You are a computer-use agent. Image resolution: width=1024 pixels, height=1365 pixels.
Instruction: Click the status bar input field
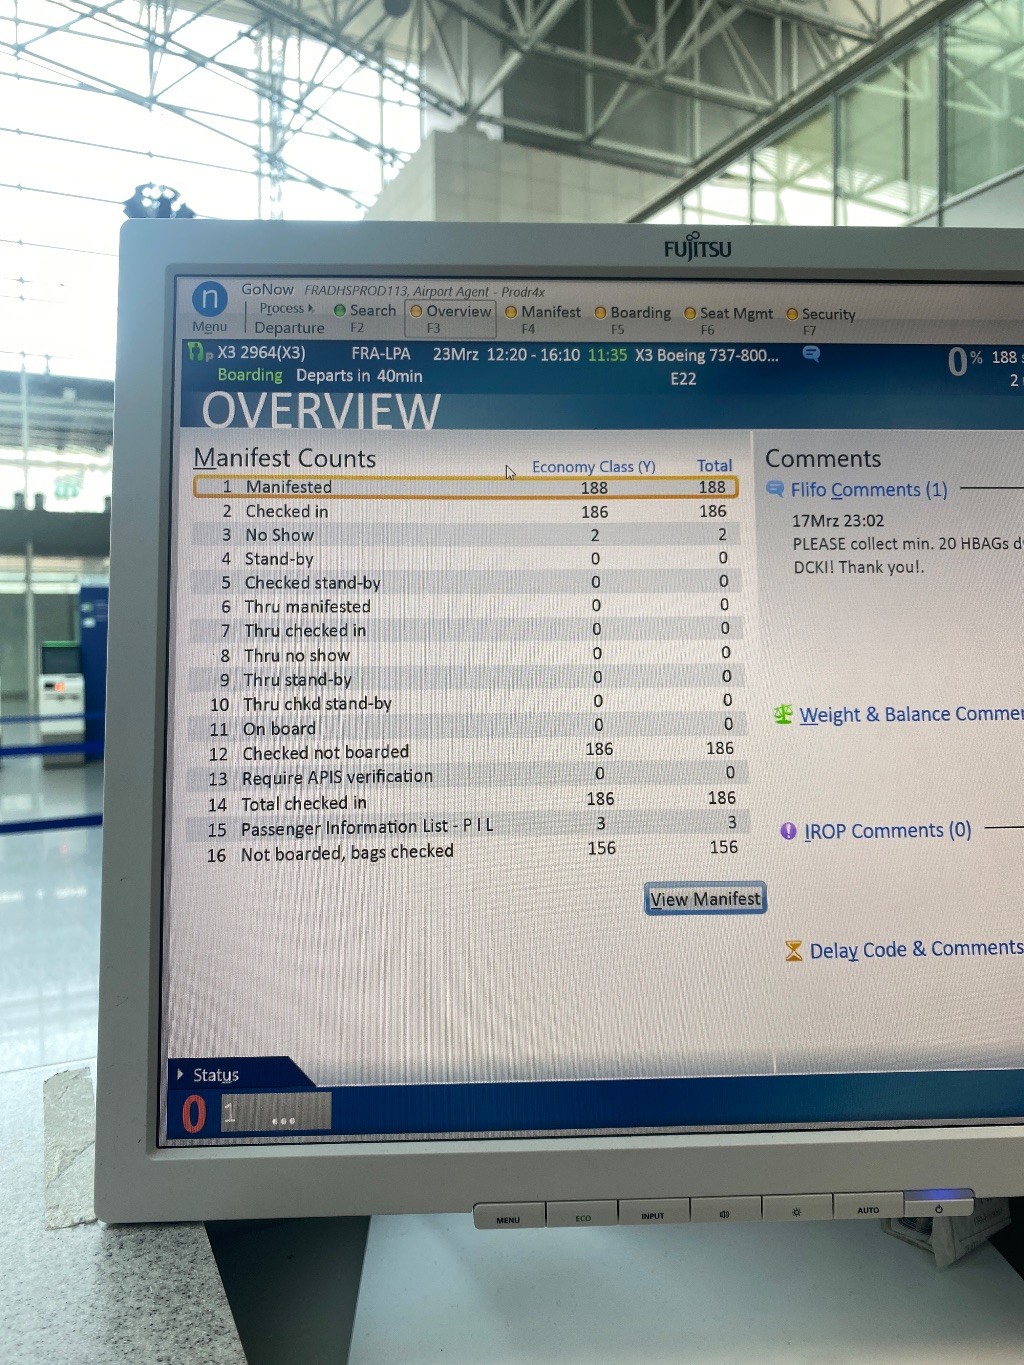point(275,1112)
